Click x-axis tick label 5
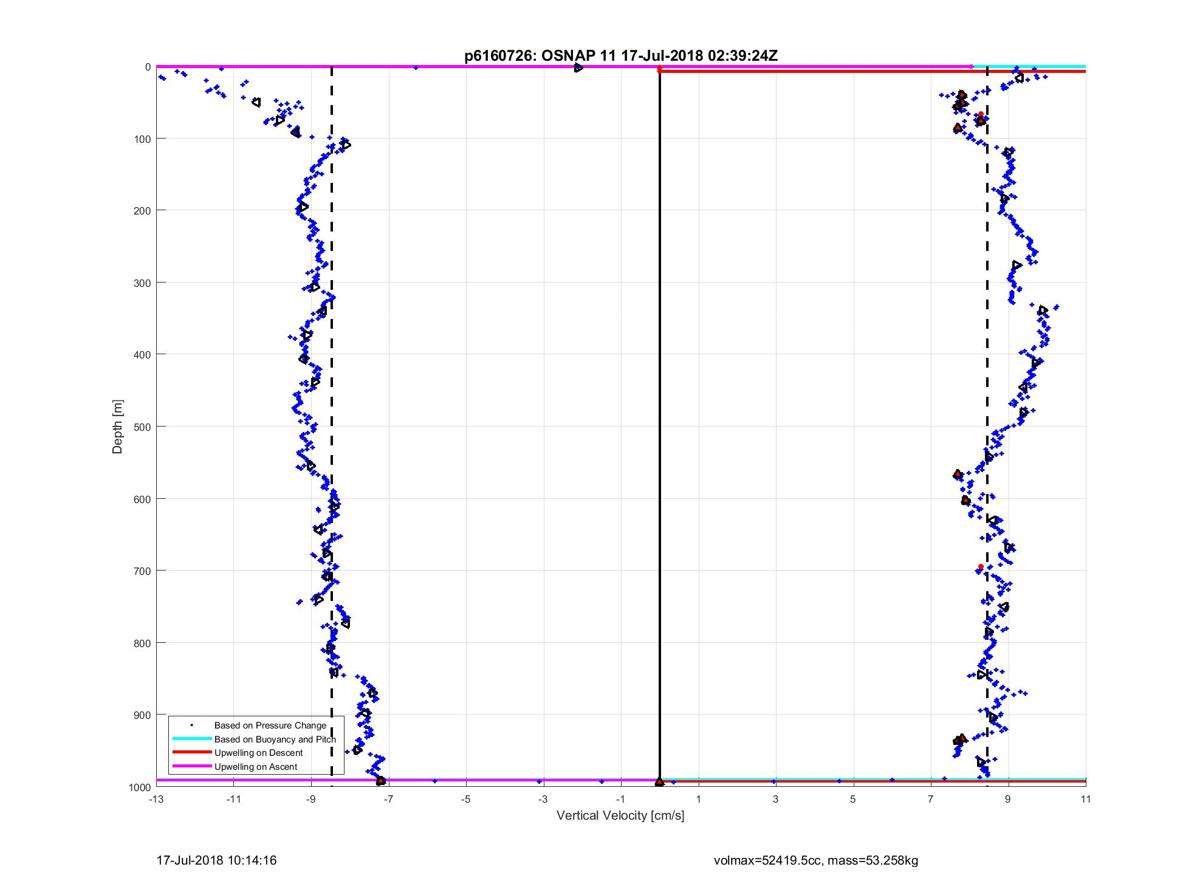This screenshot has width=1200, height=885. click(x=853, y=798)
